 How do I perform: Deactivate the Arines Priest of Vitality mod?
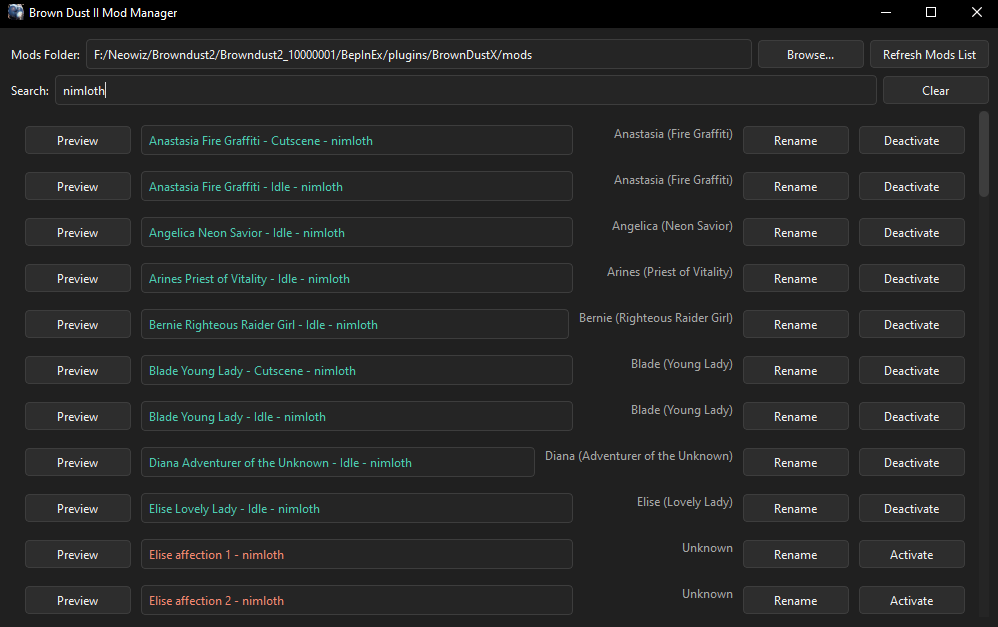click(x=911, y=278)
